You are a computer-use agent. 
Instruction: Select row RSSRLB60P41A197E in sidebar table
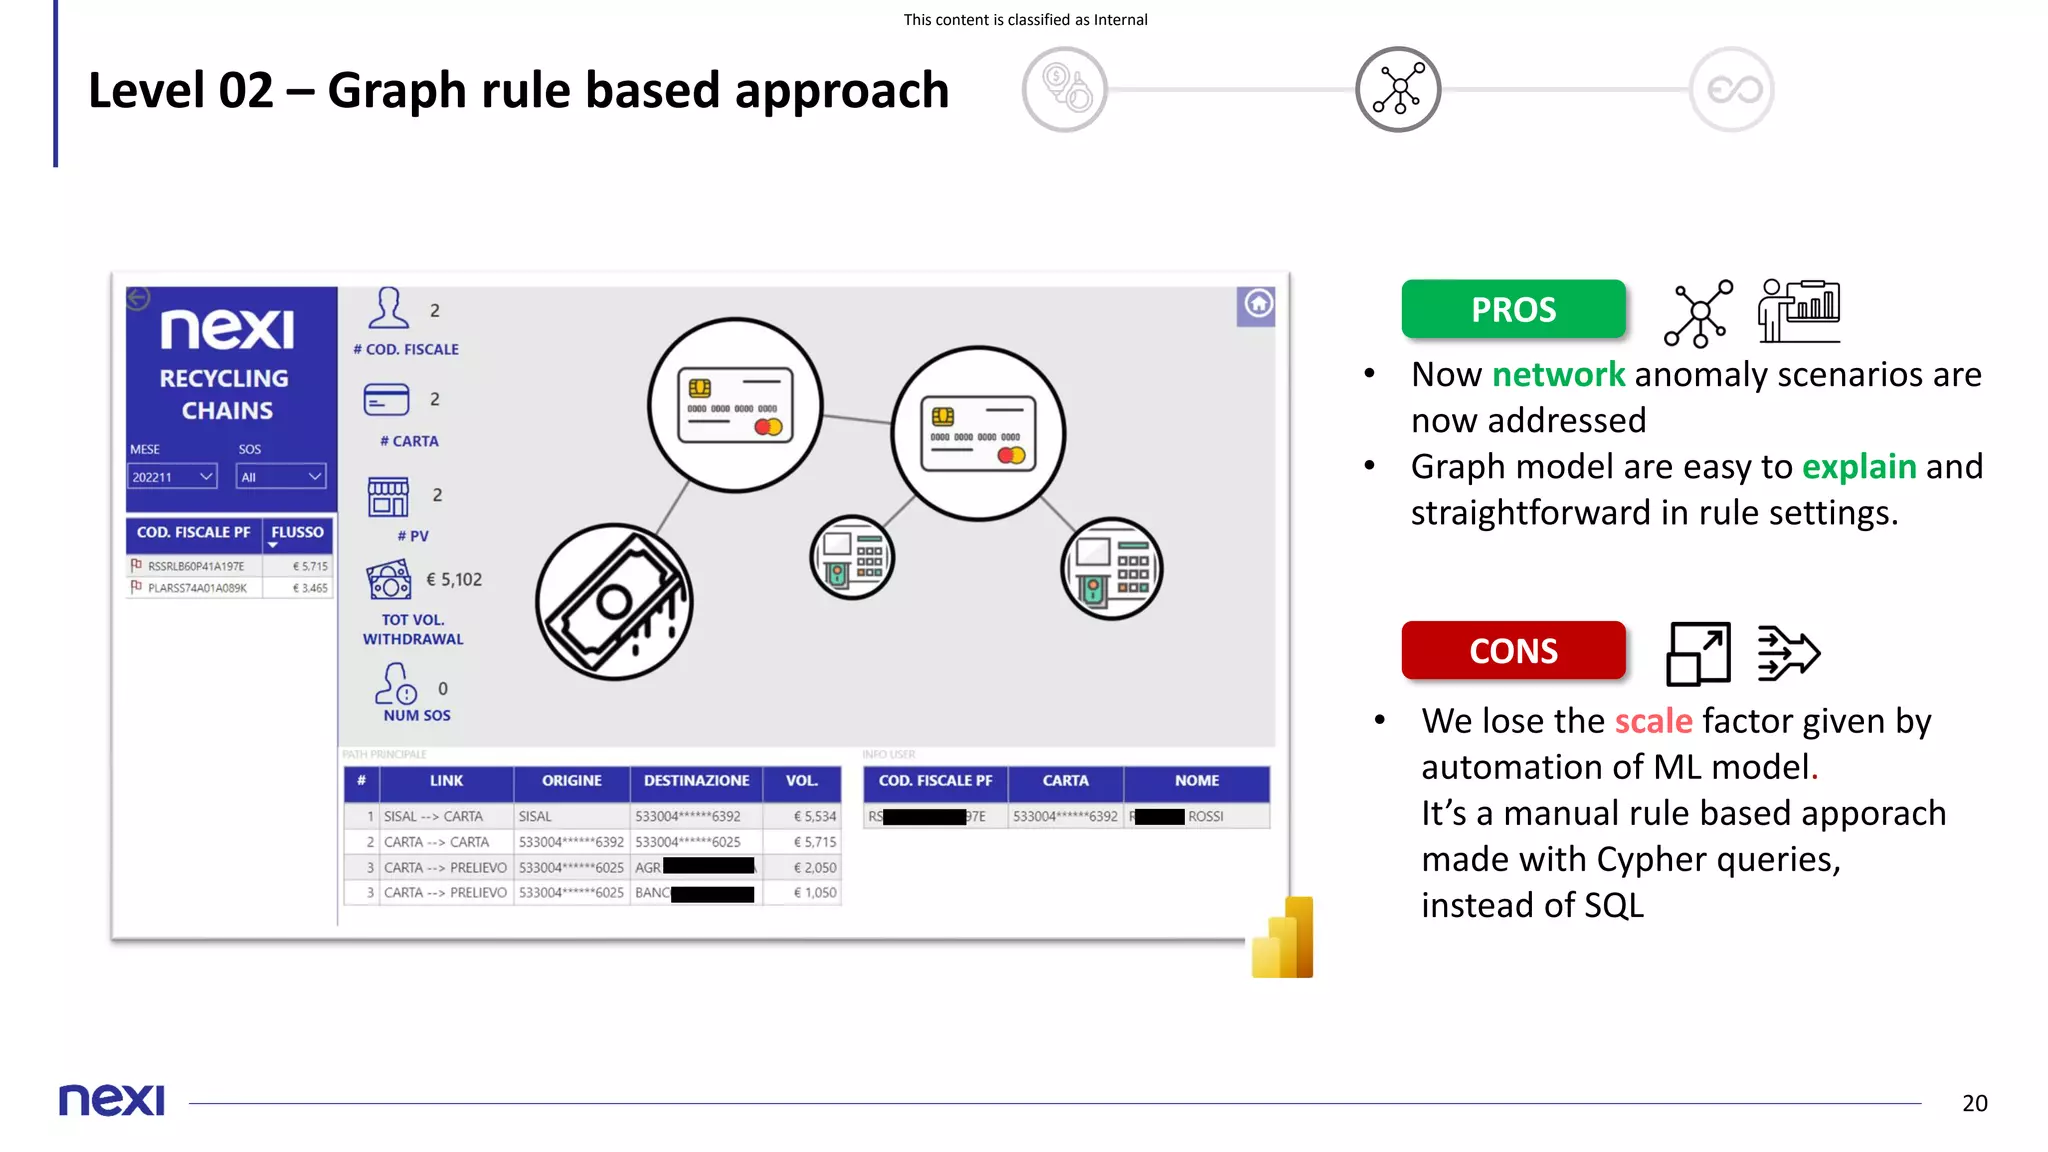229,566
